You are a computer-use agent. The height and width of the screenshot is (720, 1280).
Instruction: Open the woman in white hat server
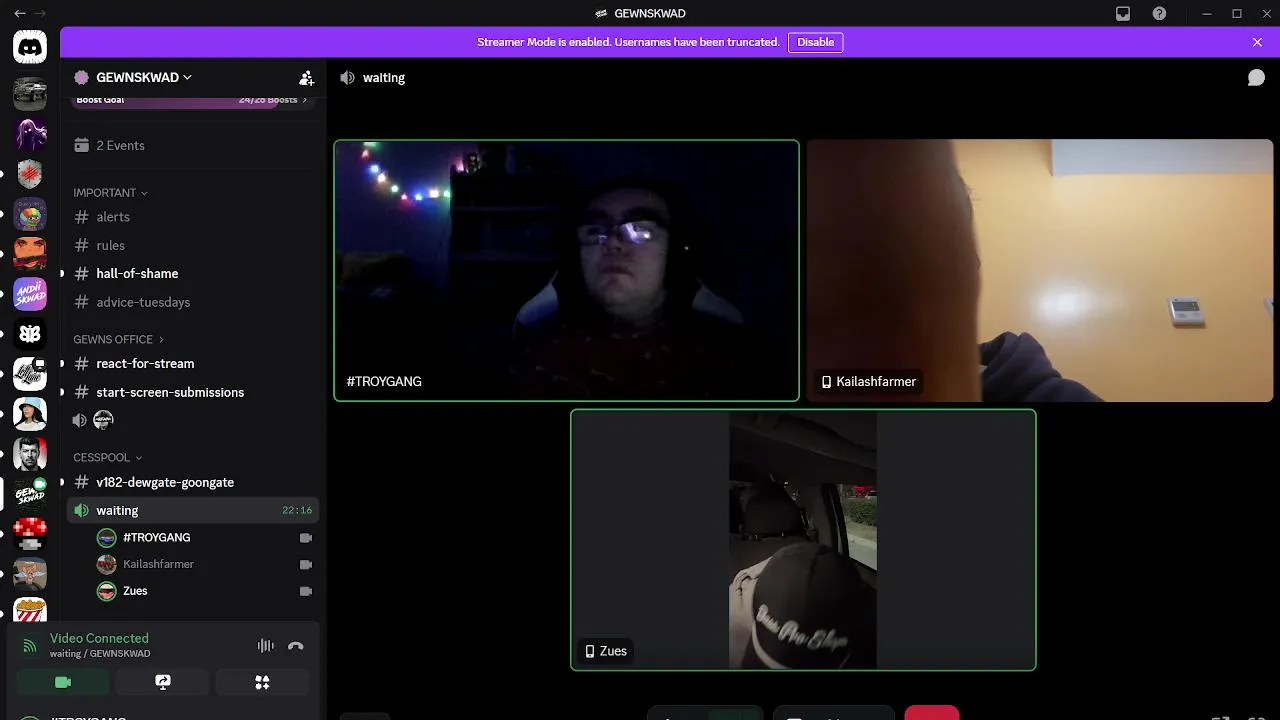point(30,414)
